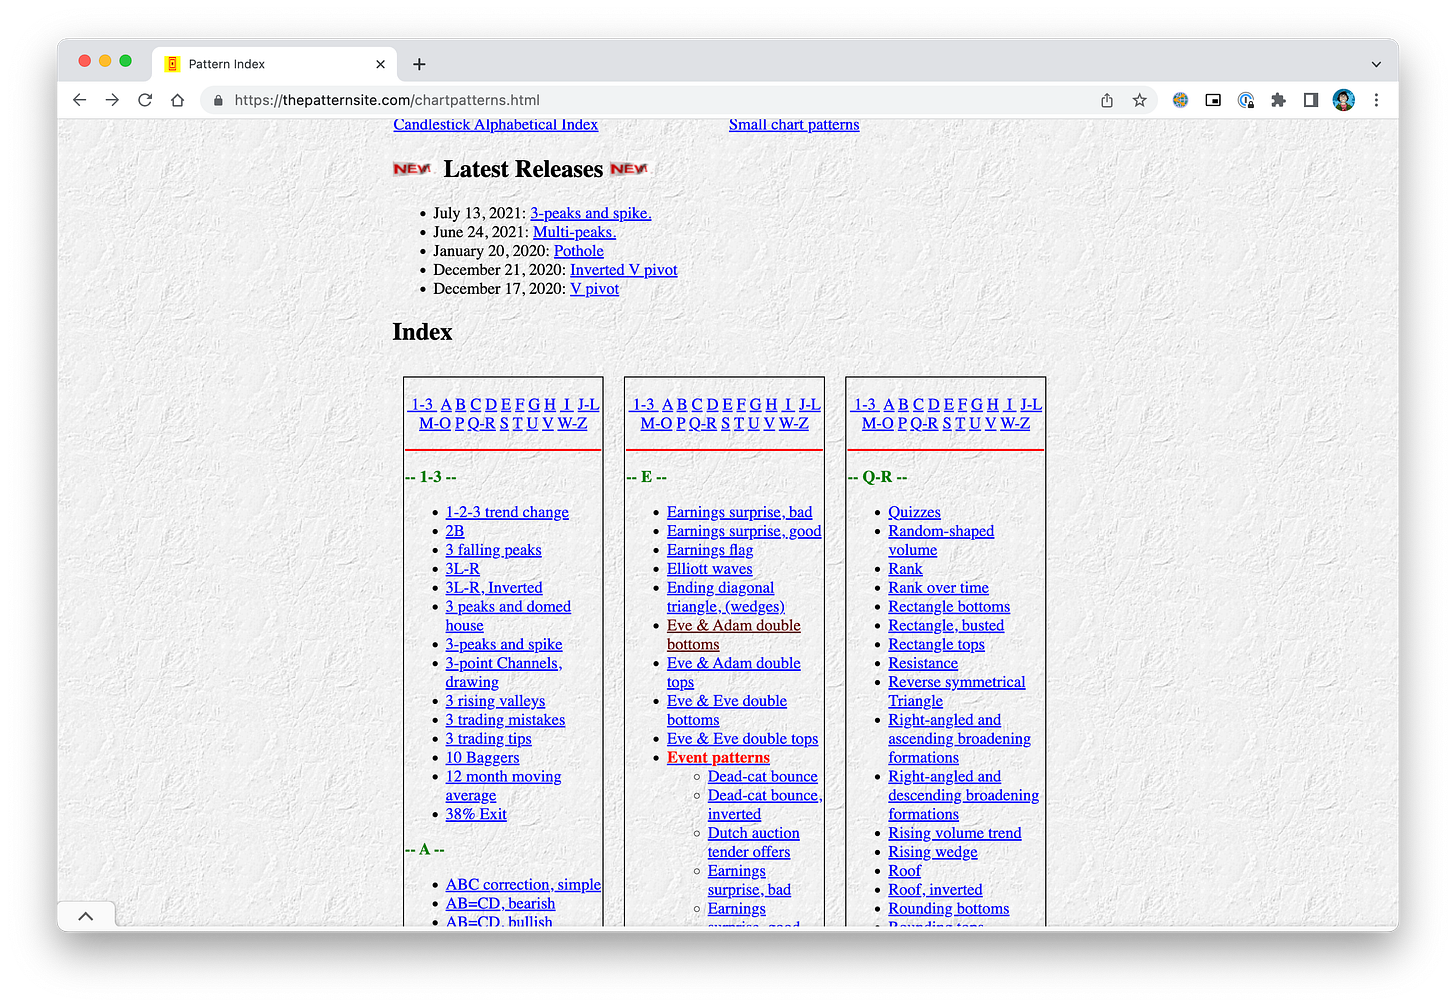Open 3 falling peaks link
Viewport: 1456px width, 1007px height.
[x=493, y=550]
